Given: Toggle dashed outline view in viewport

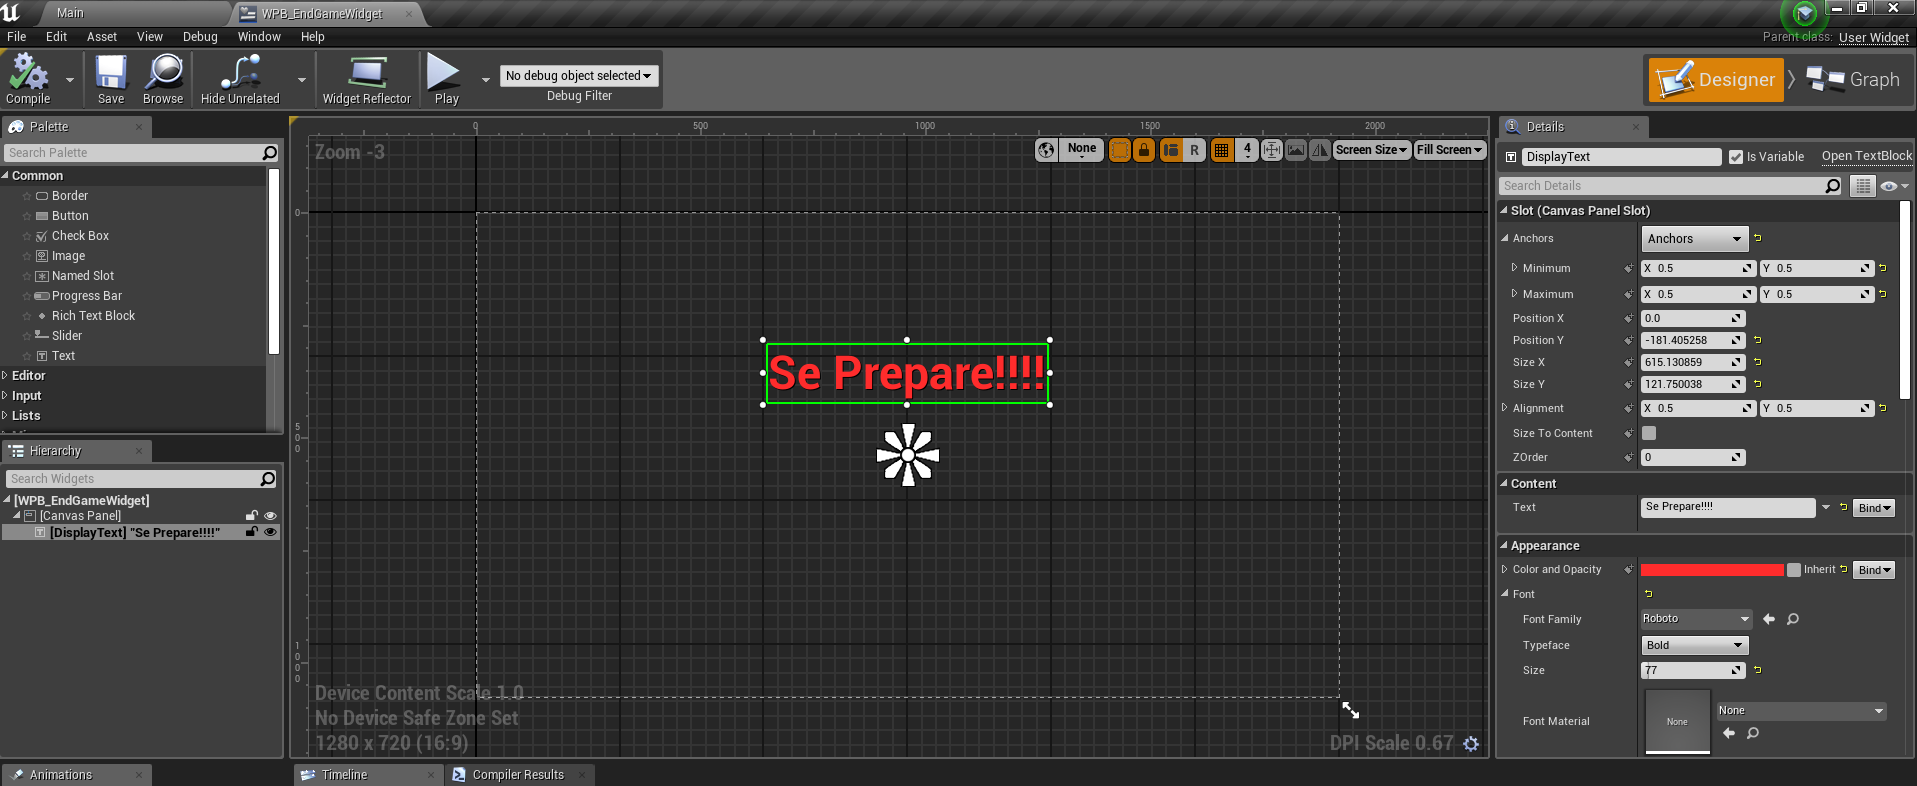Looking at the screenshot, I should [x=1120, y=150].
